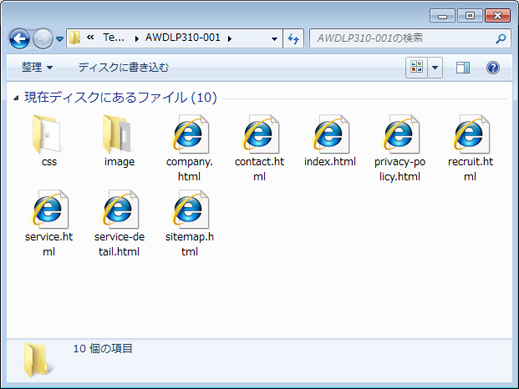Change the view with the view icon

(x=417, y=68)
